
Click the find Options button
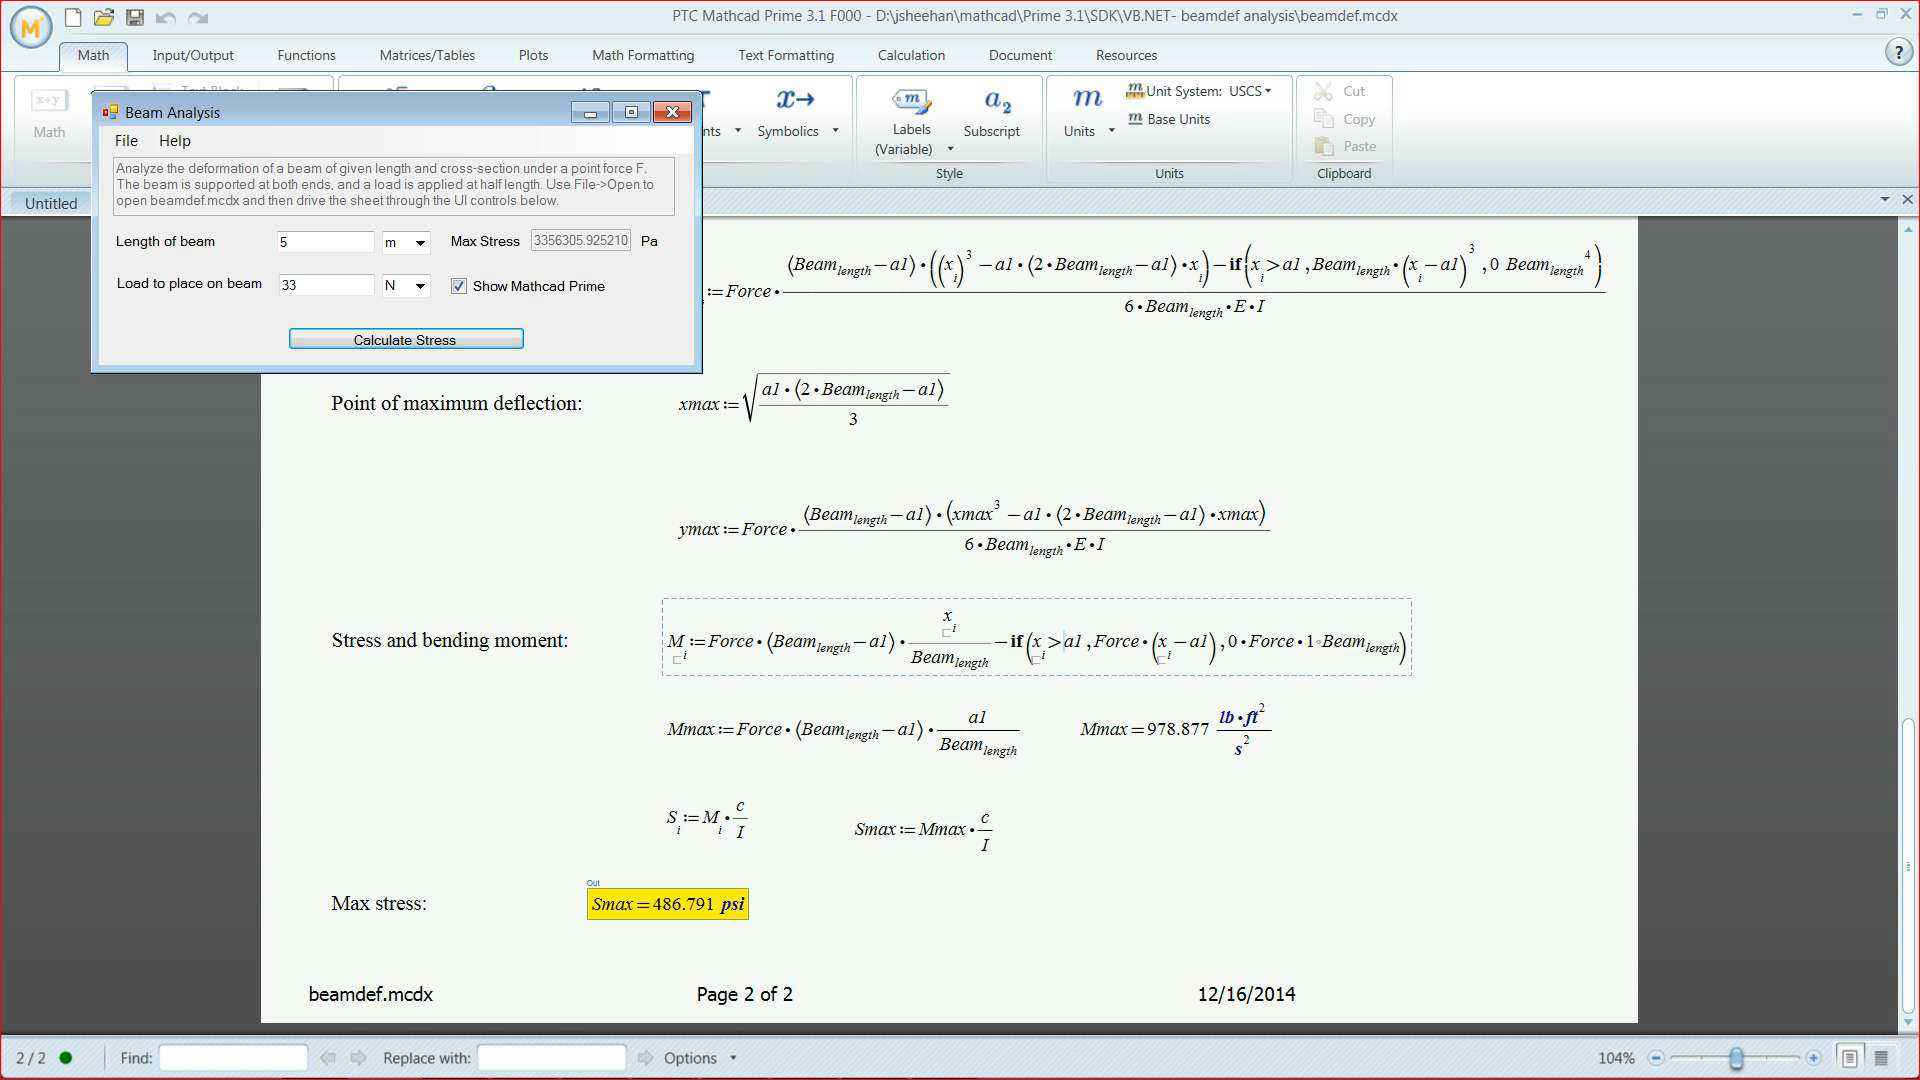tap(690, 1057)
